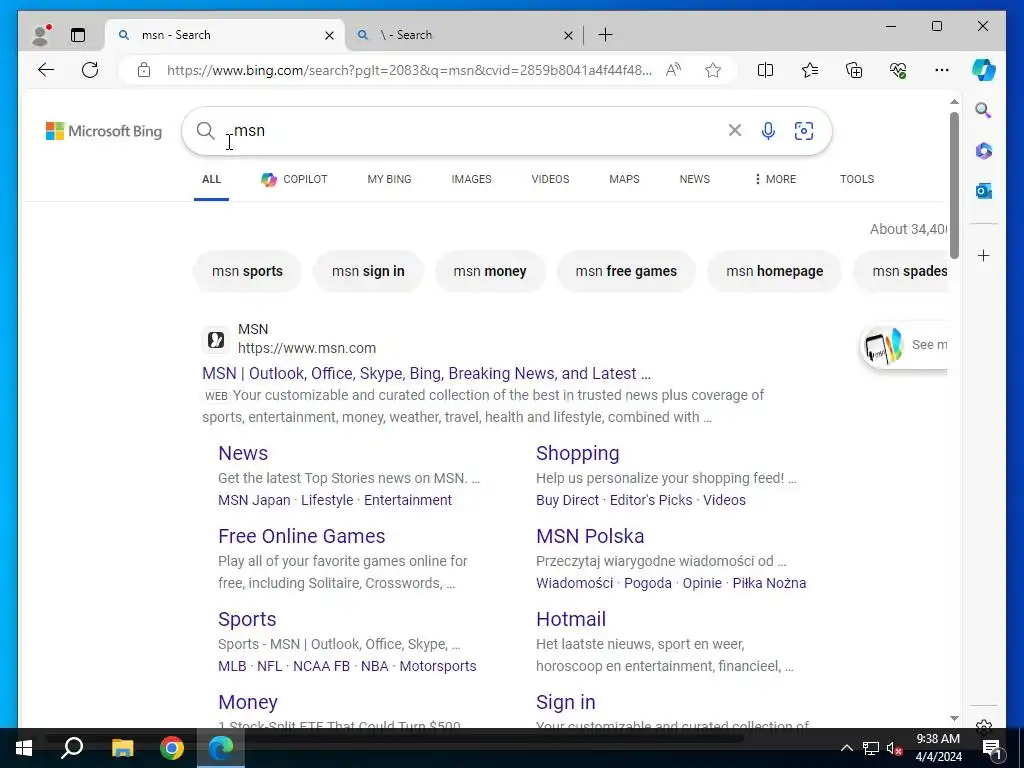Click the magnifier icon in search box
This screenshot has width=1024, height=768.
(x=206, y=131)
